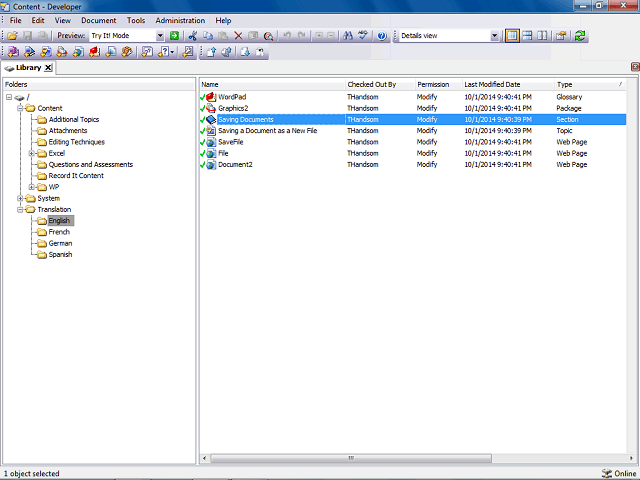The image size is (640, 480).
Task: Click the scrollbar right arrow
Action: 631,458
